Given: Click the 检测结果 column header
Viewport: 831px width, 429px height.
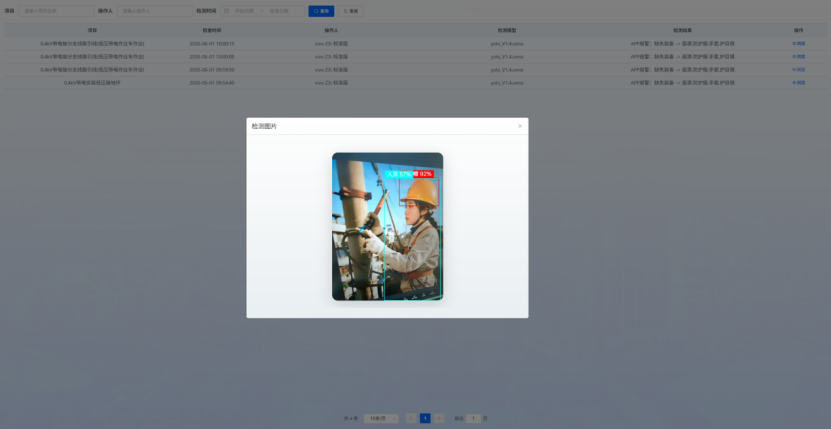Looking at the screenshot, I should coord(683,30).
